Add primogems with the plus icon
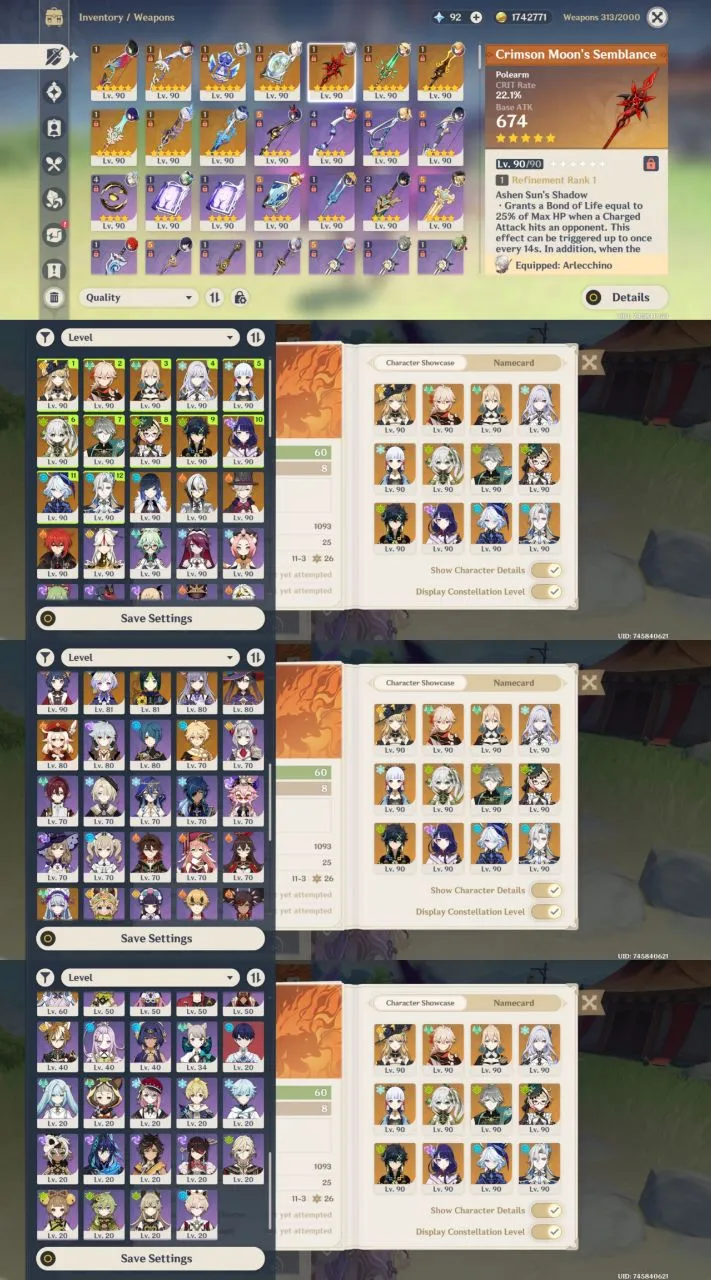This screenshot has height=1280, width=711. click(x=476, y=17)
